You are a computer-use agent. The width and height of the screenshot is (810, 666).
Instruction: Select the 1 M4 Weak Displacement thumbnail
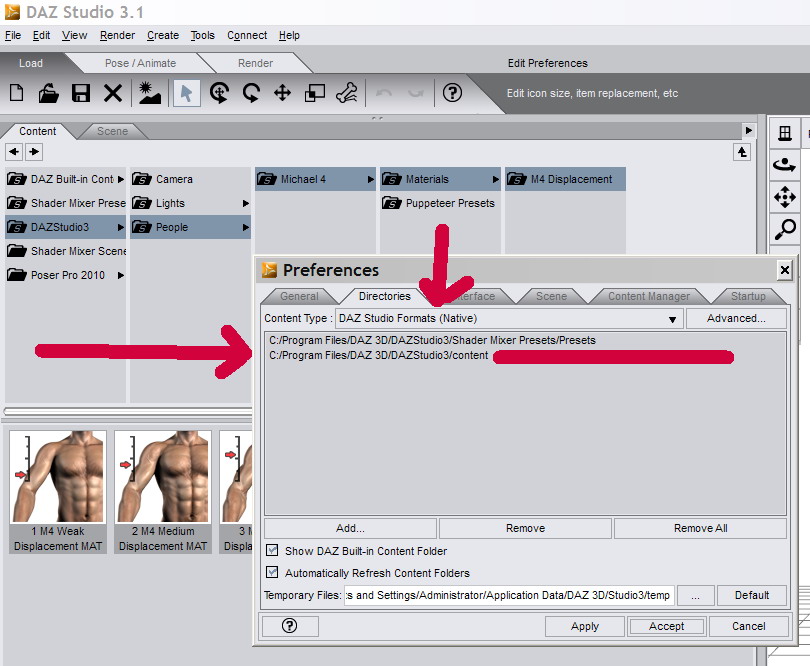tap(58, 491)
